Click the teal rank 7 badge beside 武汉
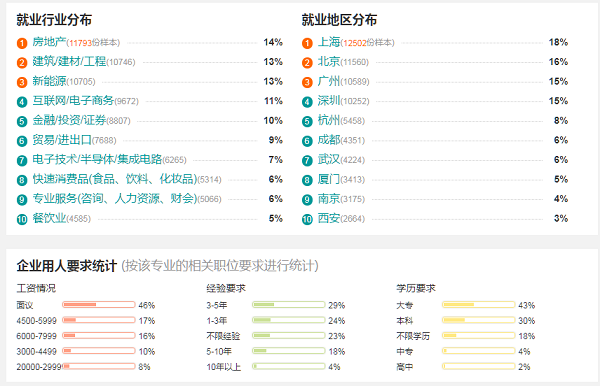 tap(307, 160)
